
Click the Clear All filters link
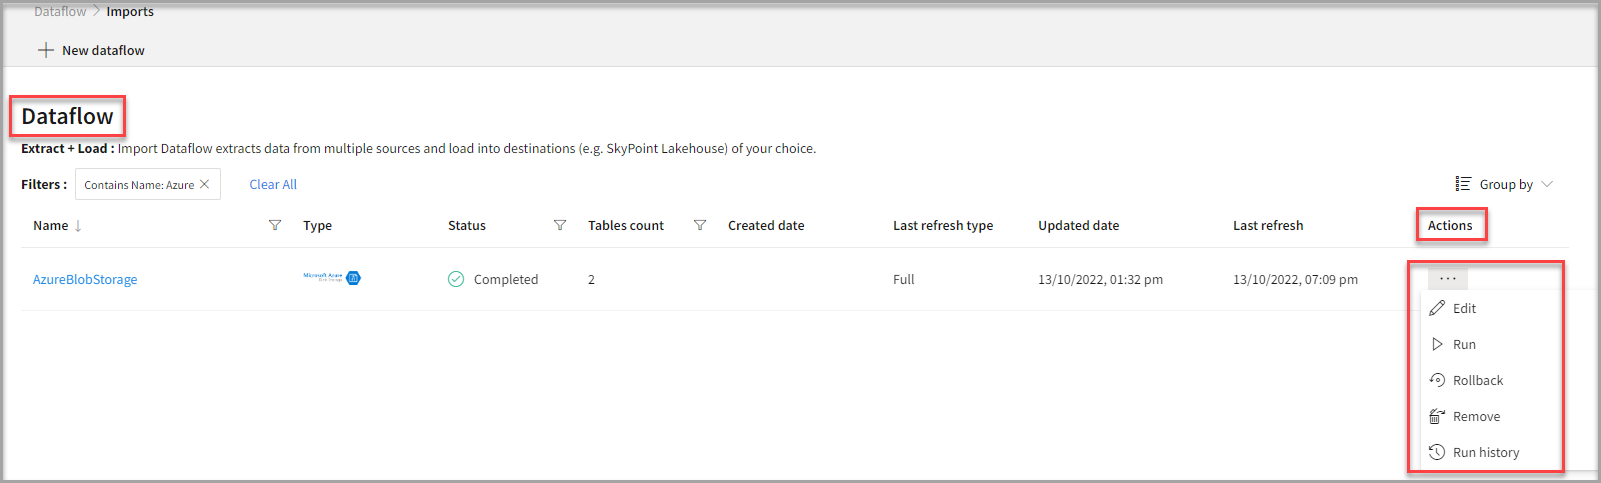[x=273, y=184]
